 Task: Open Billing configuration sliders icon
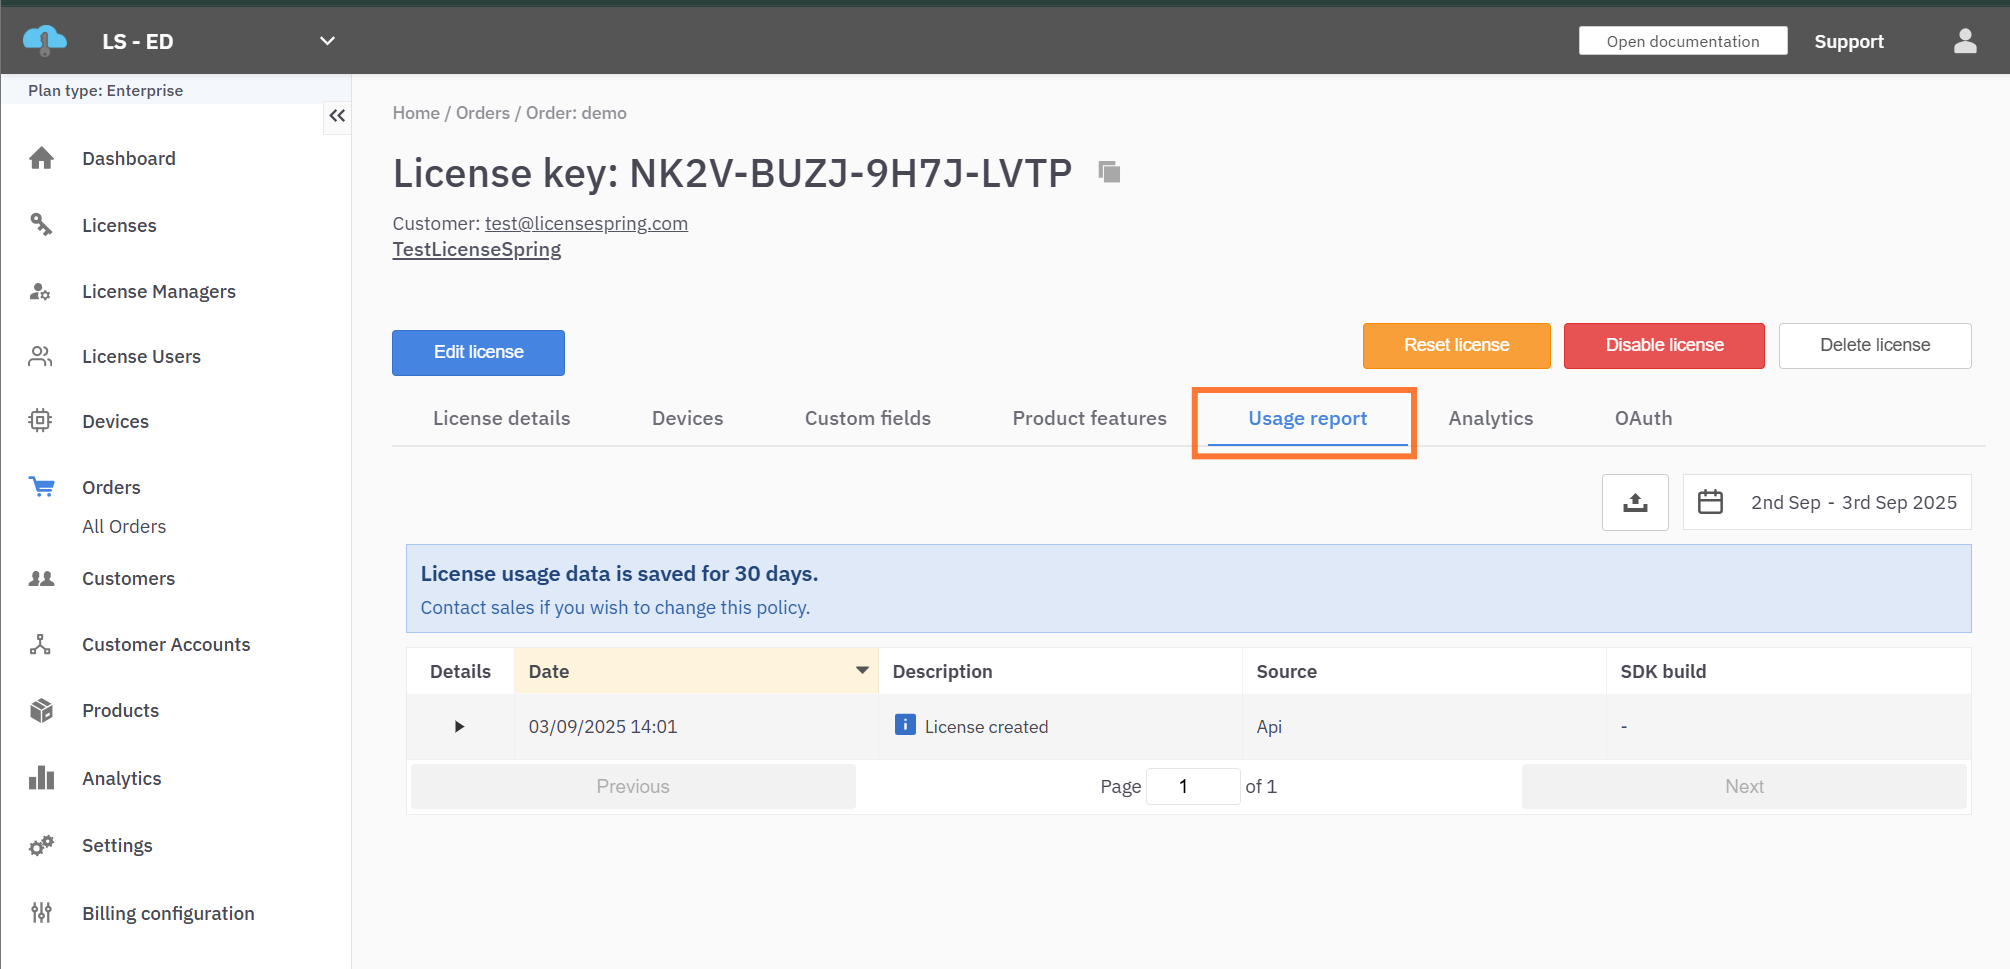tap(41, 912)
